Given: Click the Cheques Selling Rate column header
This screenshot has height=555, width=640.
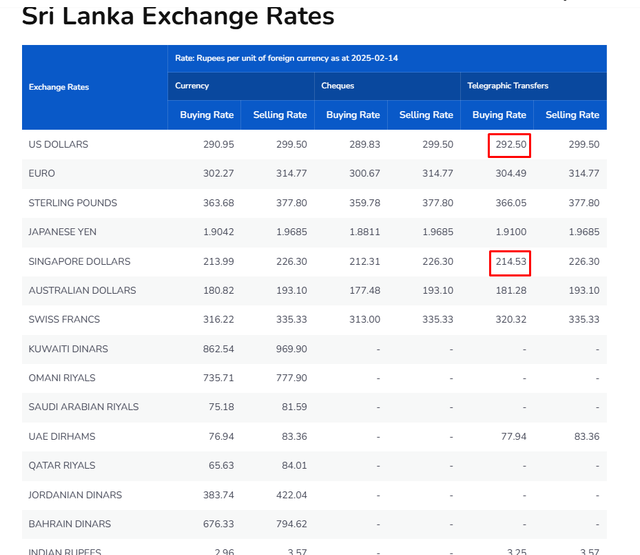Looking at the screenshot, I should point(426,115).
